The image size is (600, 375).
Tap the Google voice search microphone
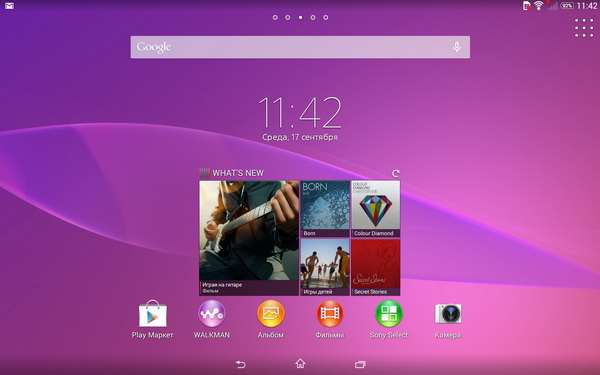coord(457,47)
